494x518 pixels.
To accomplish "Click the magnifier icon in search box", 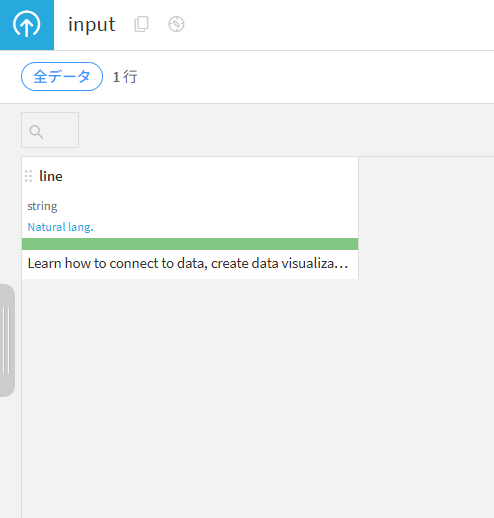I will point(36,132).
